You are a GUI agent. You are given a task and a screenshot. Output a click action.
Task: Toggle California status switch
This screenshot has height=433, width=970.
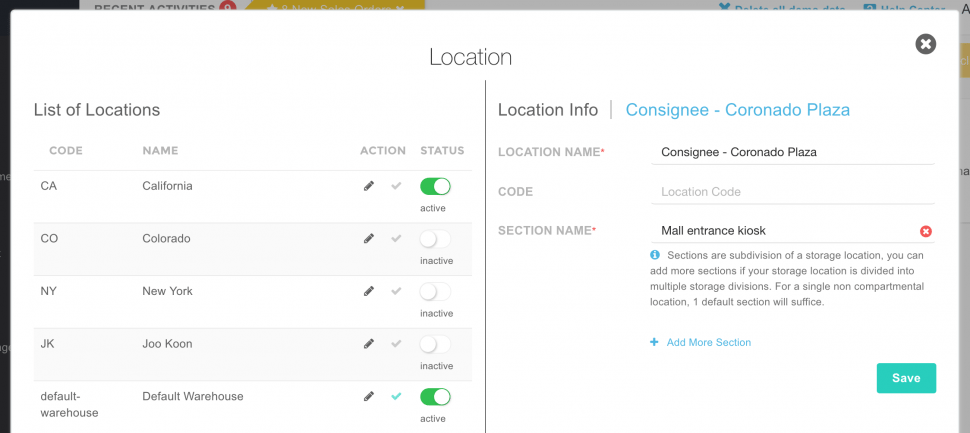tap(435, 186)
